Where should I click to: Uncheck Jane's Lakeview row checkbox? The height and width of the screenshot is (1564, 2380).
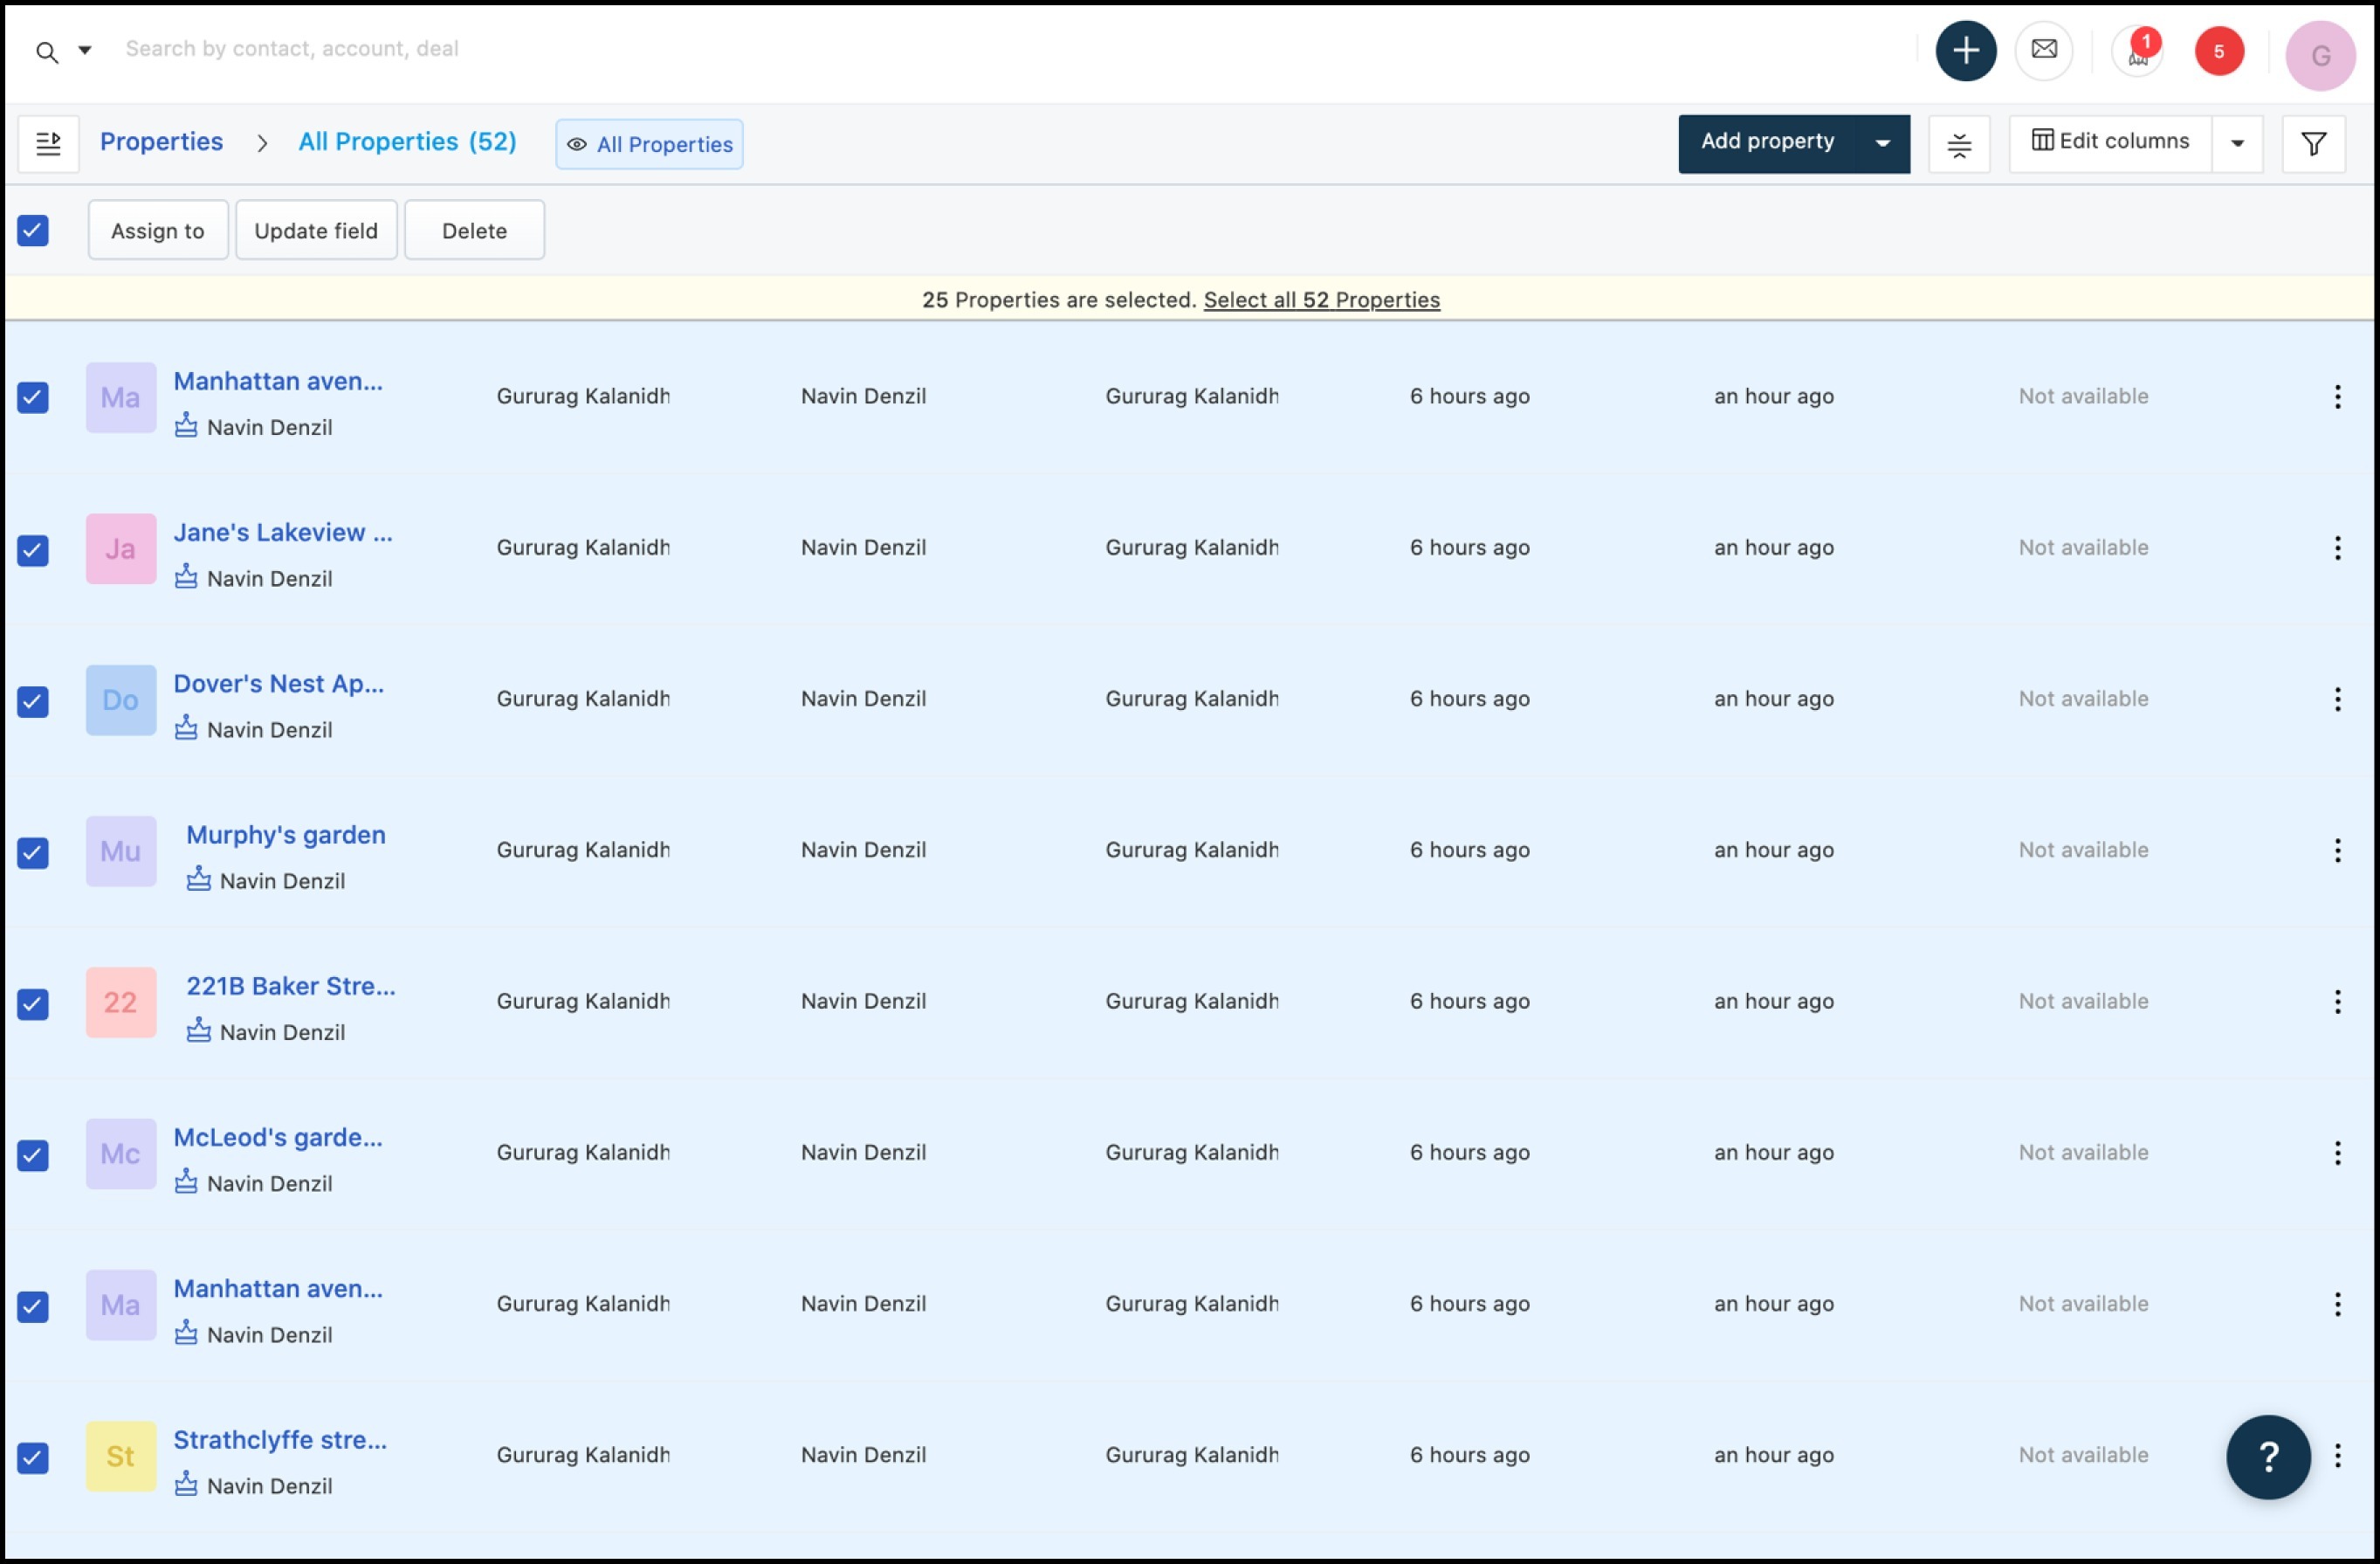click(33, 550)
